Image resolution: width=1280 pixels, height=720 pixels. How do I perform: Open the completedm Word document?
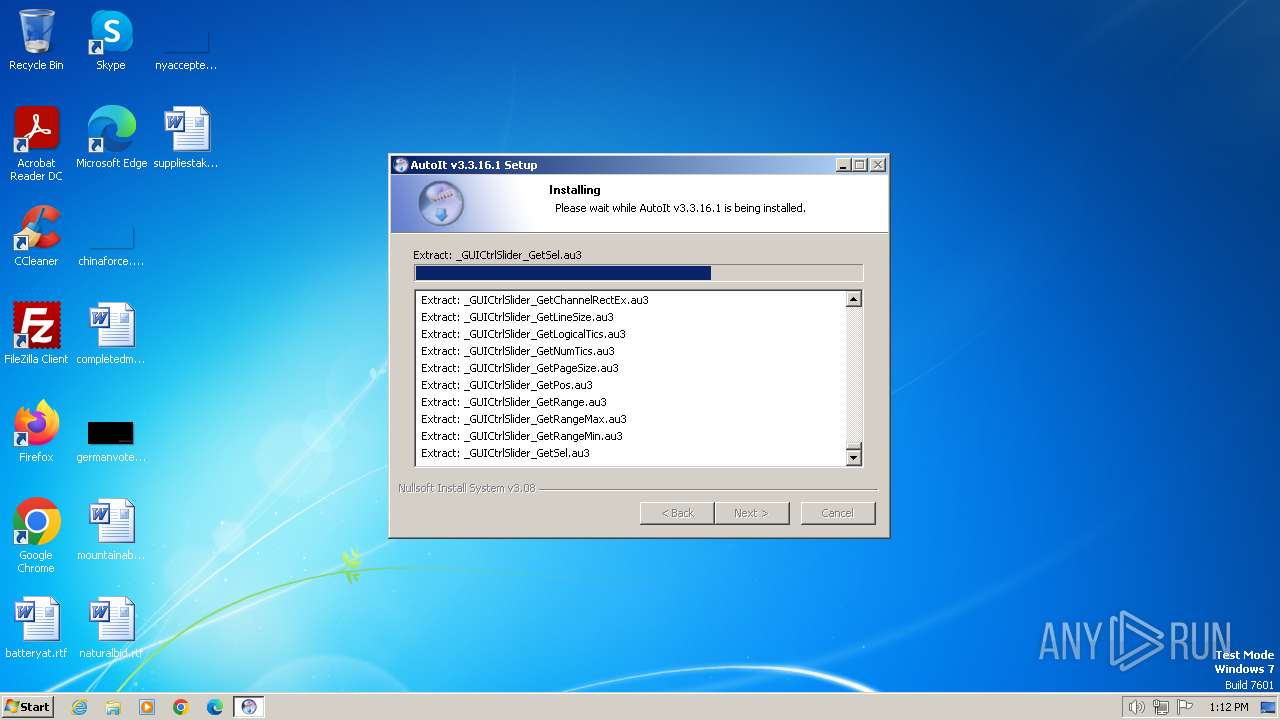coord(111,334)
